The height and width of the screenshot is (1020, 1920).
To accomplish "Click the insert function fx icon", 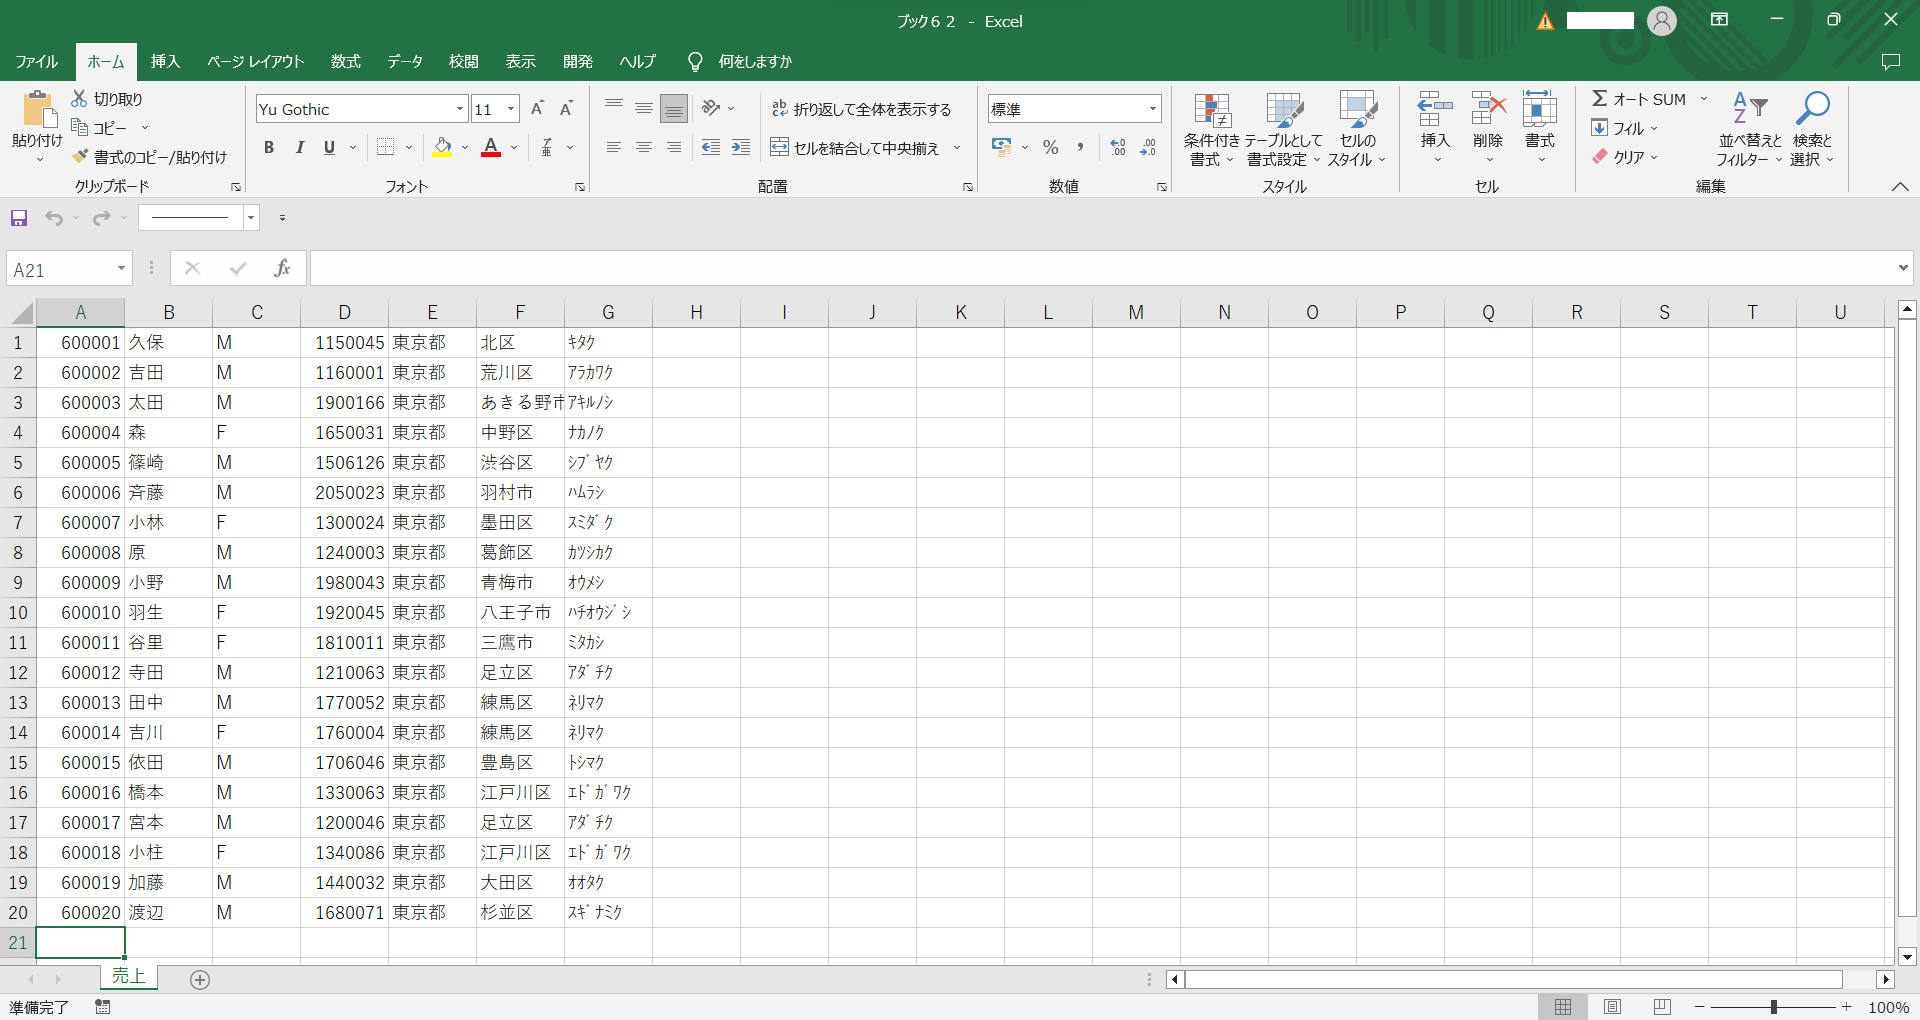I will (282, 268).
